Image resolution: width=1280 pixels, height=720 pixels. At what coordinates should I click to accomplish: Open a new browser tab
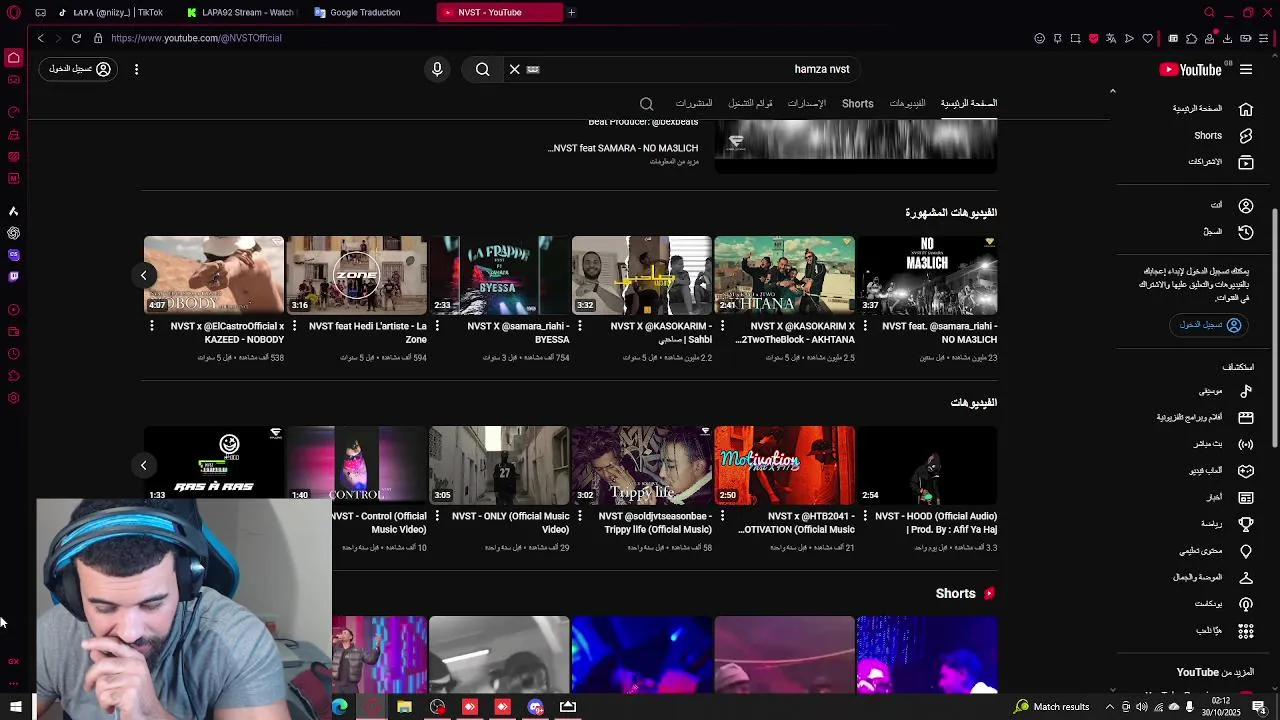tap(571, 12)
